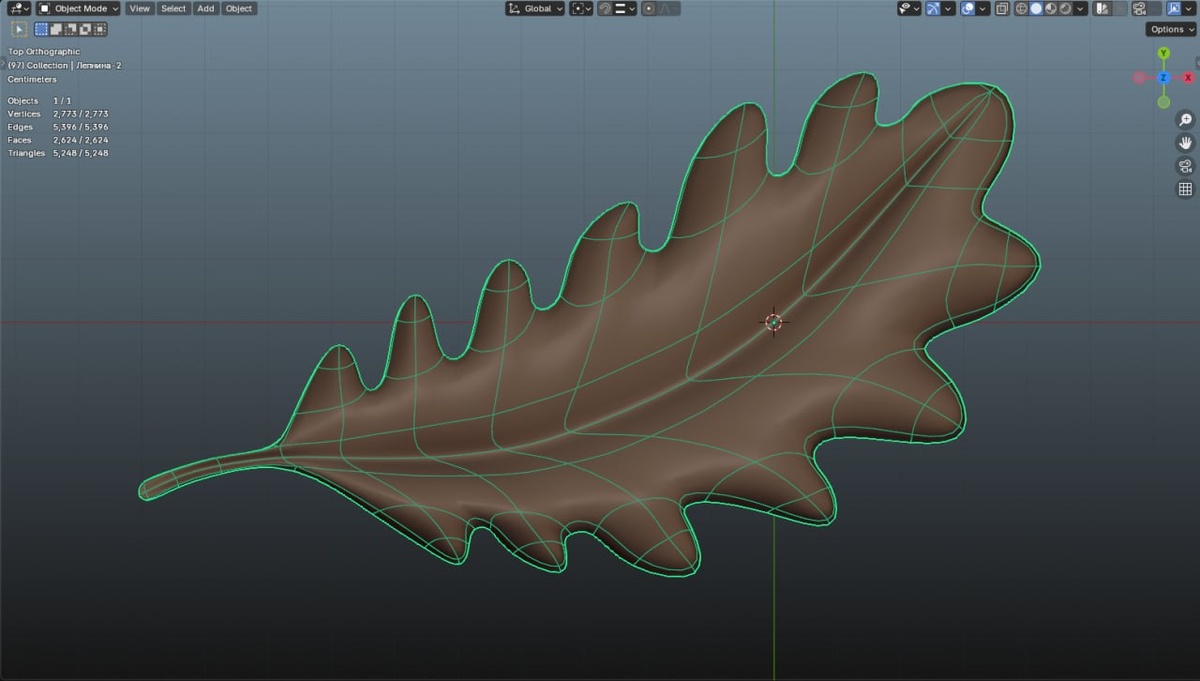Toggle the camera view button
Screen dimensions: 1200x681
tap(1185, 166)
